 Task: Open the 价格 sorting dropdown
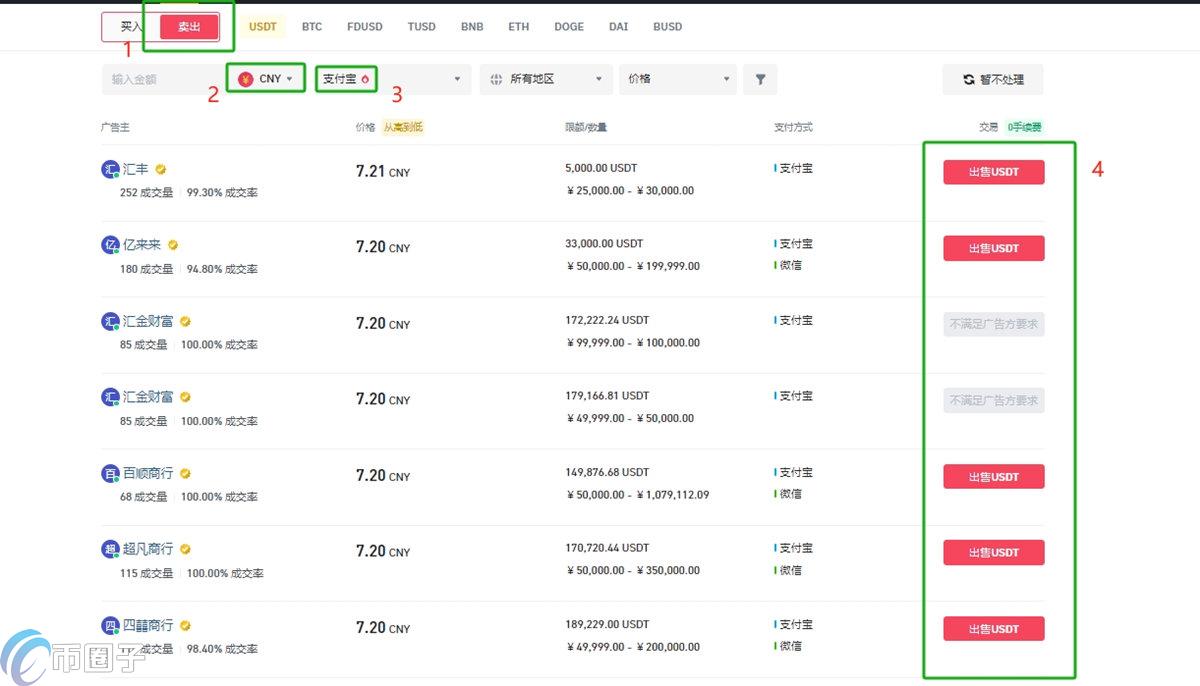pos(679,79)
